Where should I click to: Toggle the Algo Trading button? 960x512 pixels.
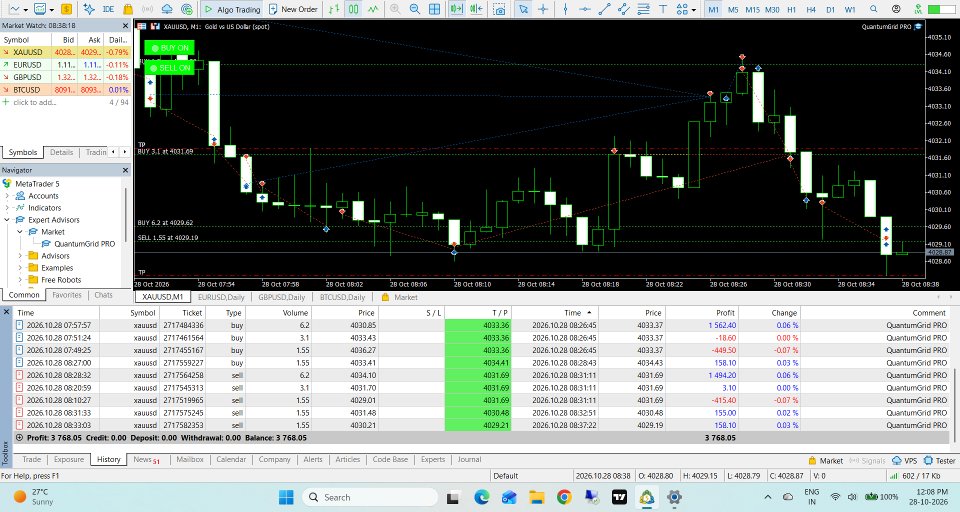232,9
